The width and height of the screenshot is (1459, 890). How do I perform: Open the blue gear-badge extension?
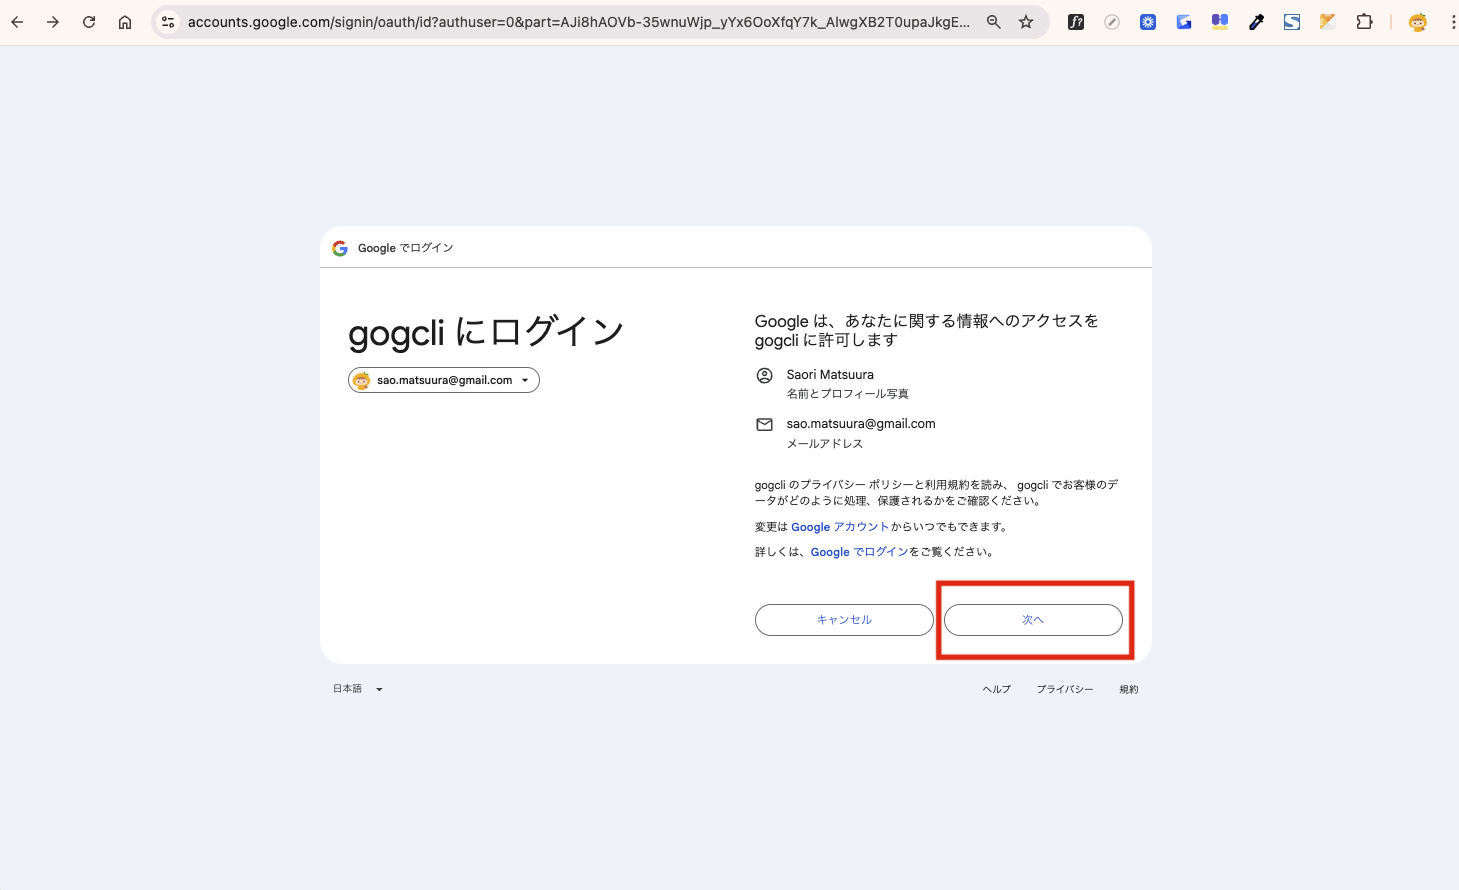click(1148, 22)
